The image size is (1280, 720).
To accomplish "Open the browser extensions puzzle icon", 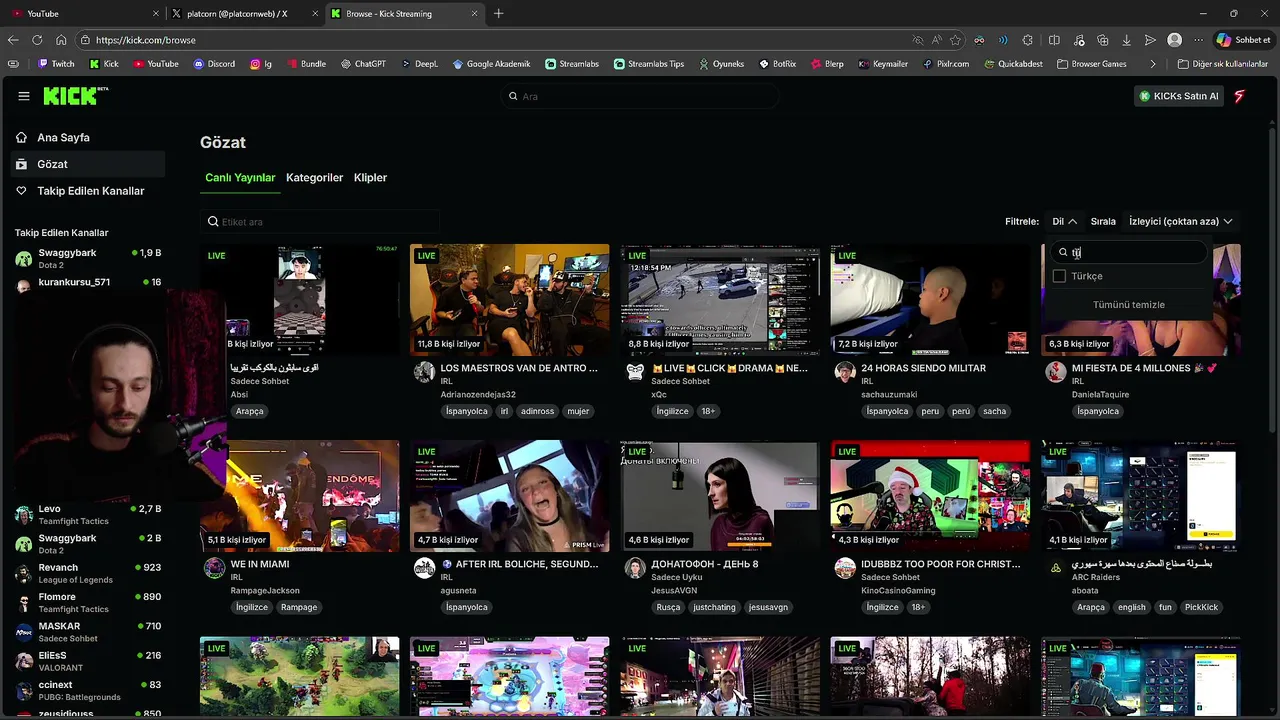I will pos(1027,40).
